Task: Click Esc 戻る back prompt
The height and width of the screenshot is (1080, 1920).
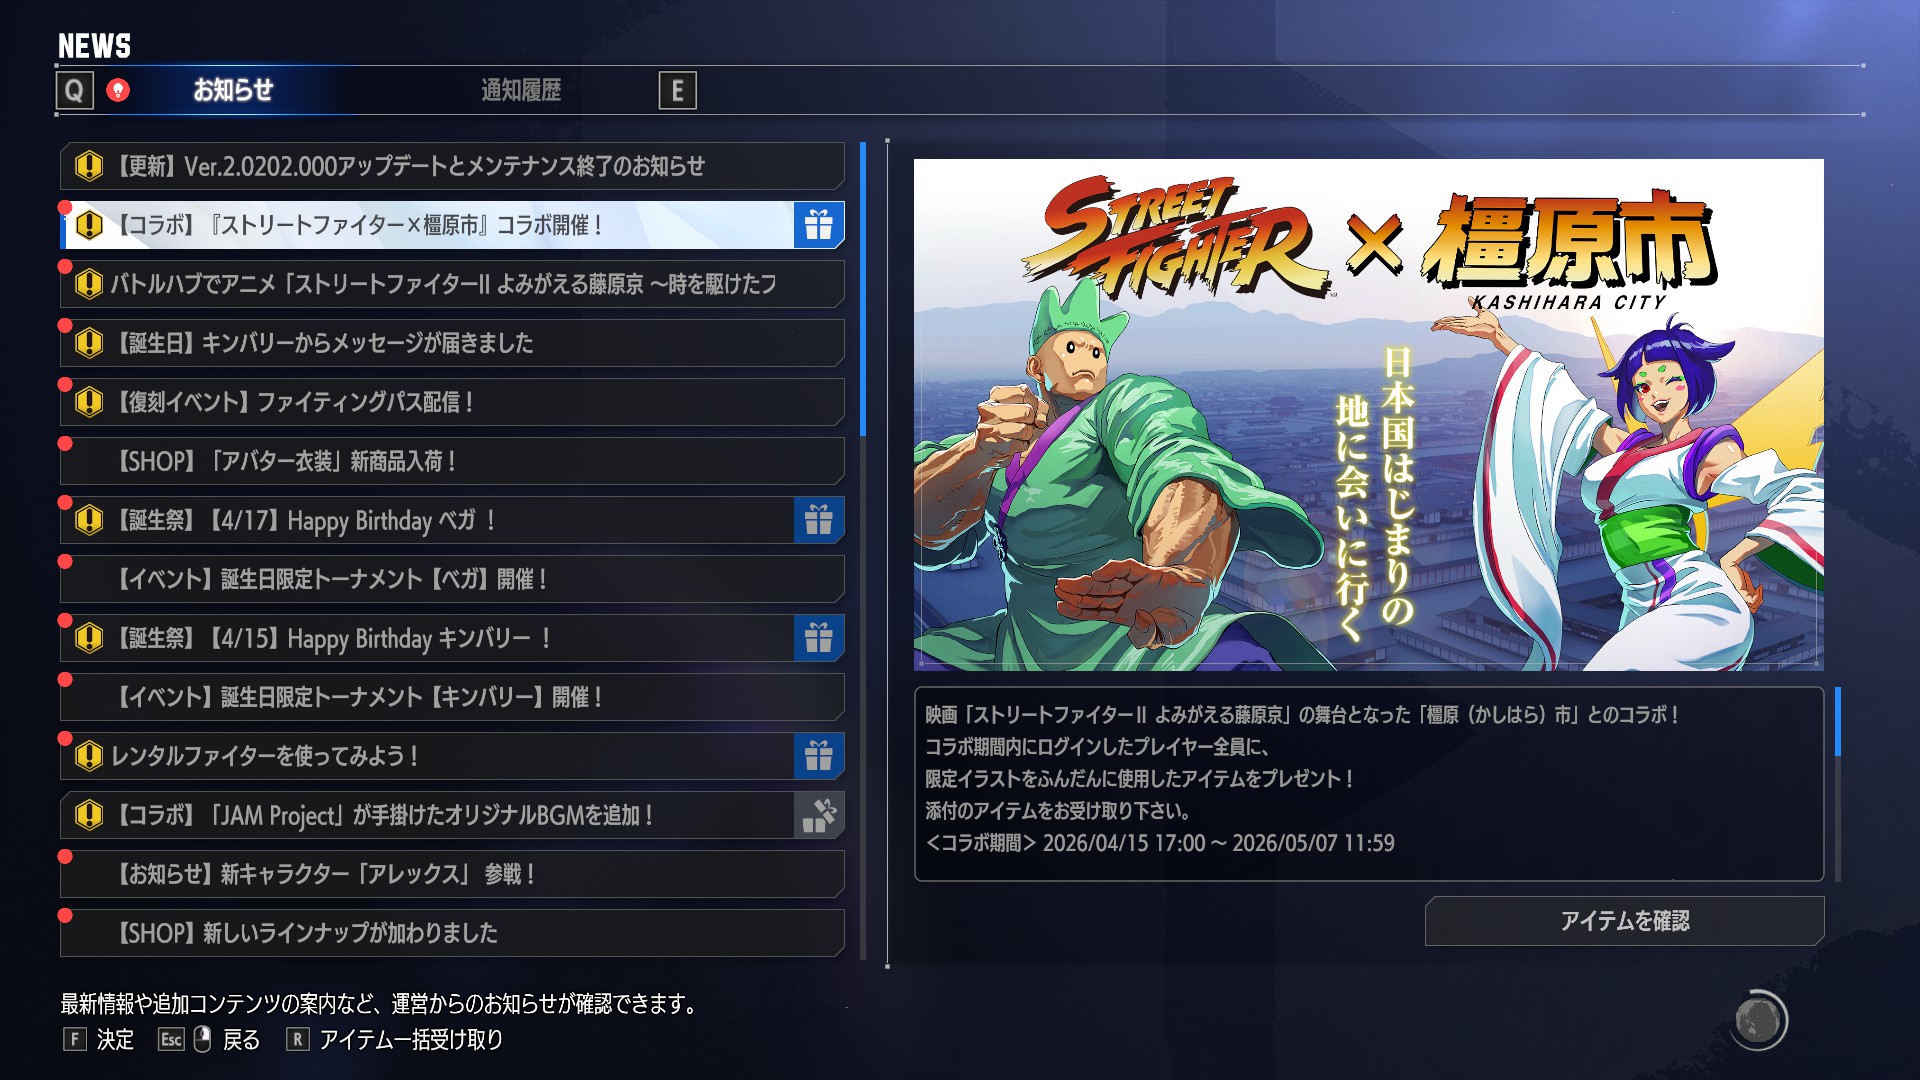Action: point(209,1040)
